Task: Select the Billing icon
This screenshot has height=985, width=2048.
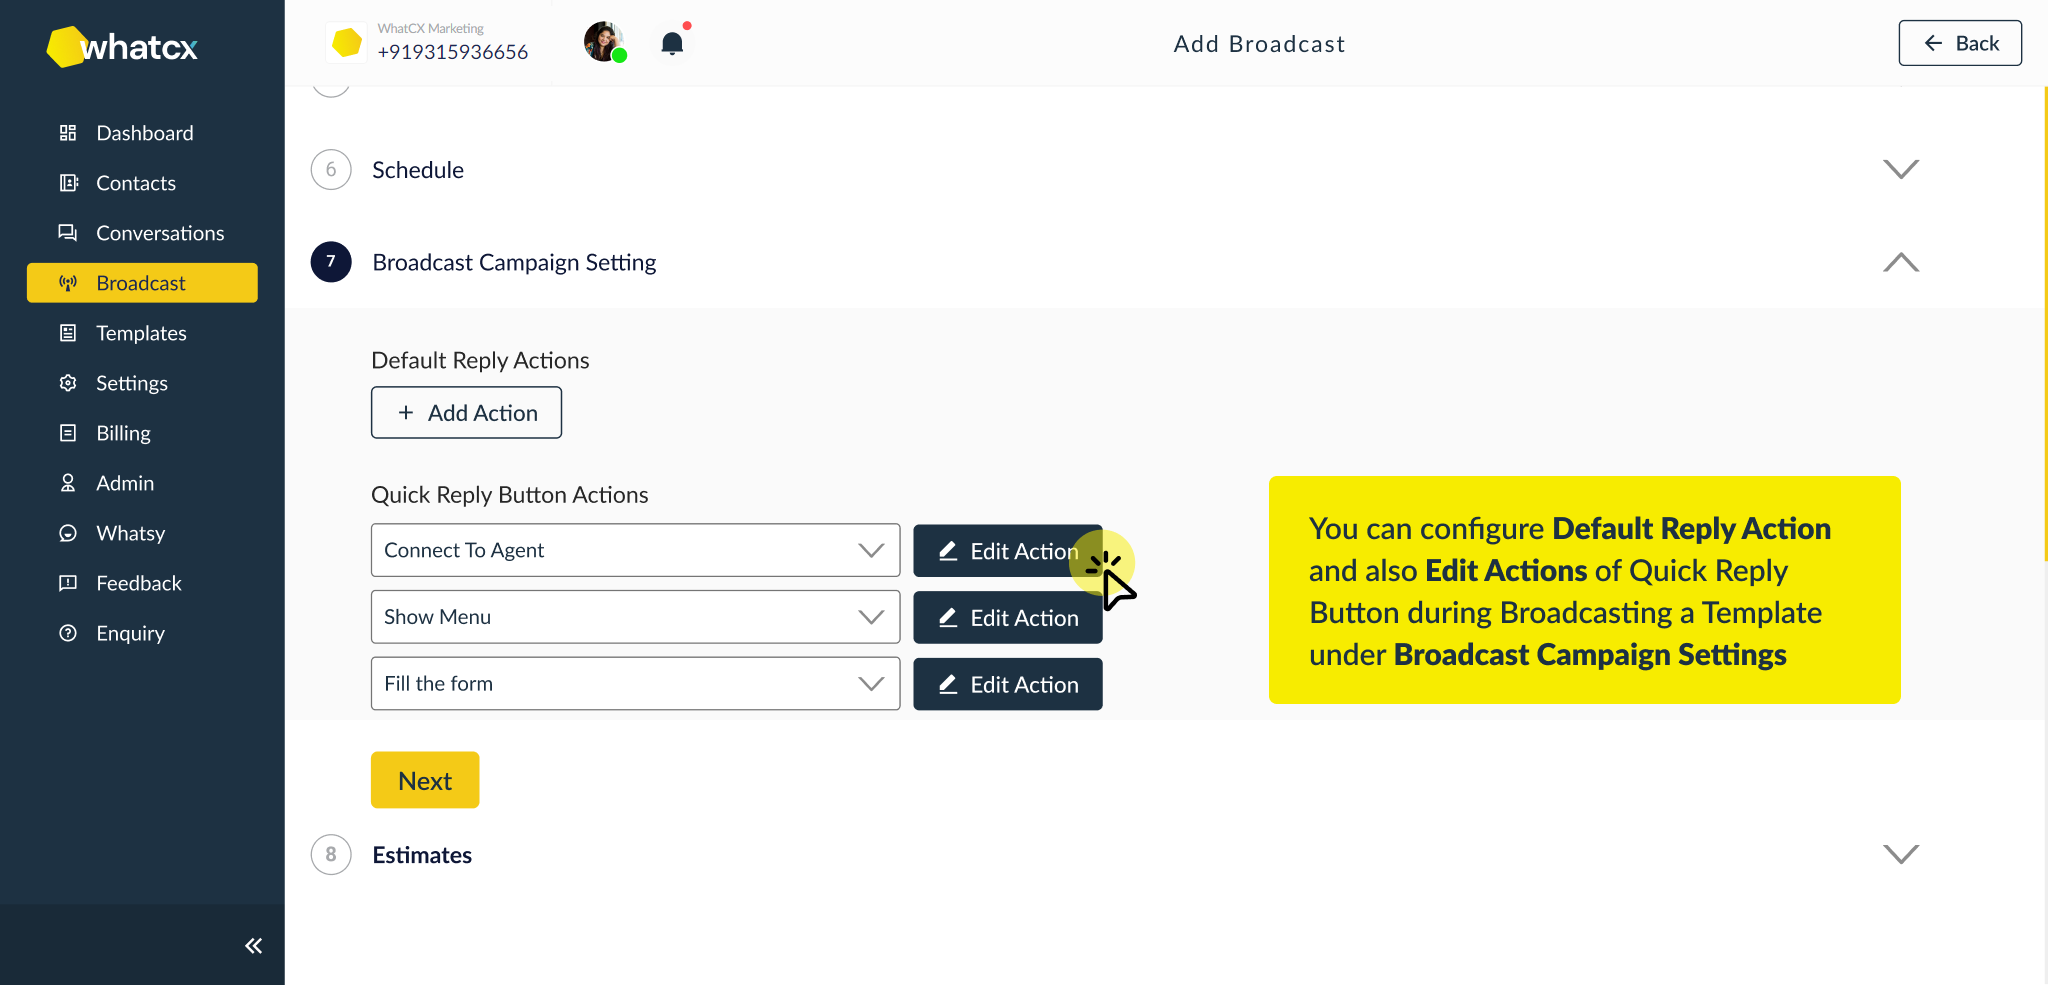Action: [x=68, y=432]
